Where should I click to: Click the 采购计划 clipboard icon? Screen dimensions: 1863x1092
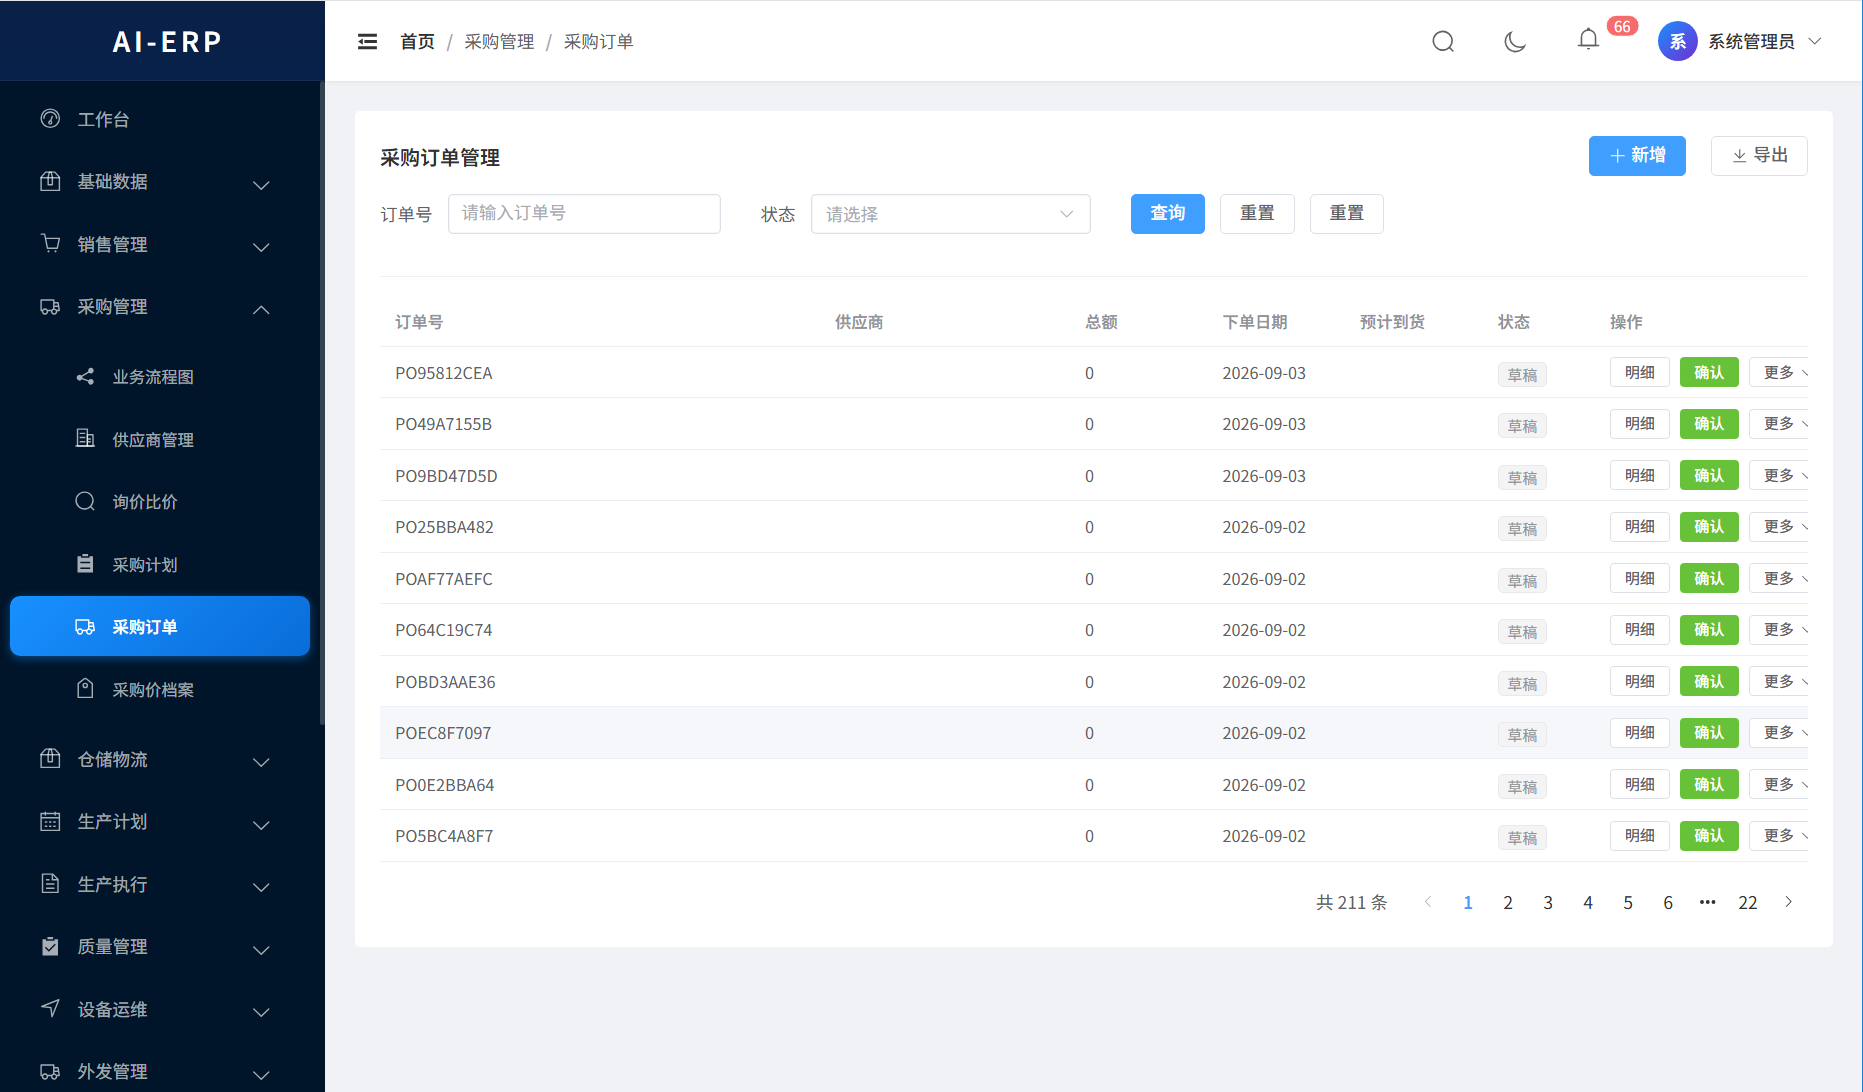(x=85, y=564)
